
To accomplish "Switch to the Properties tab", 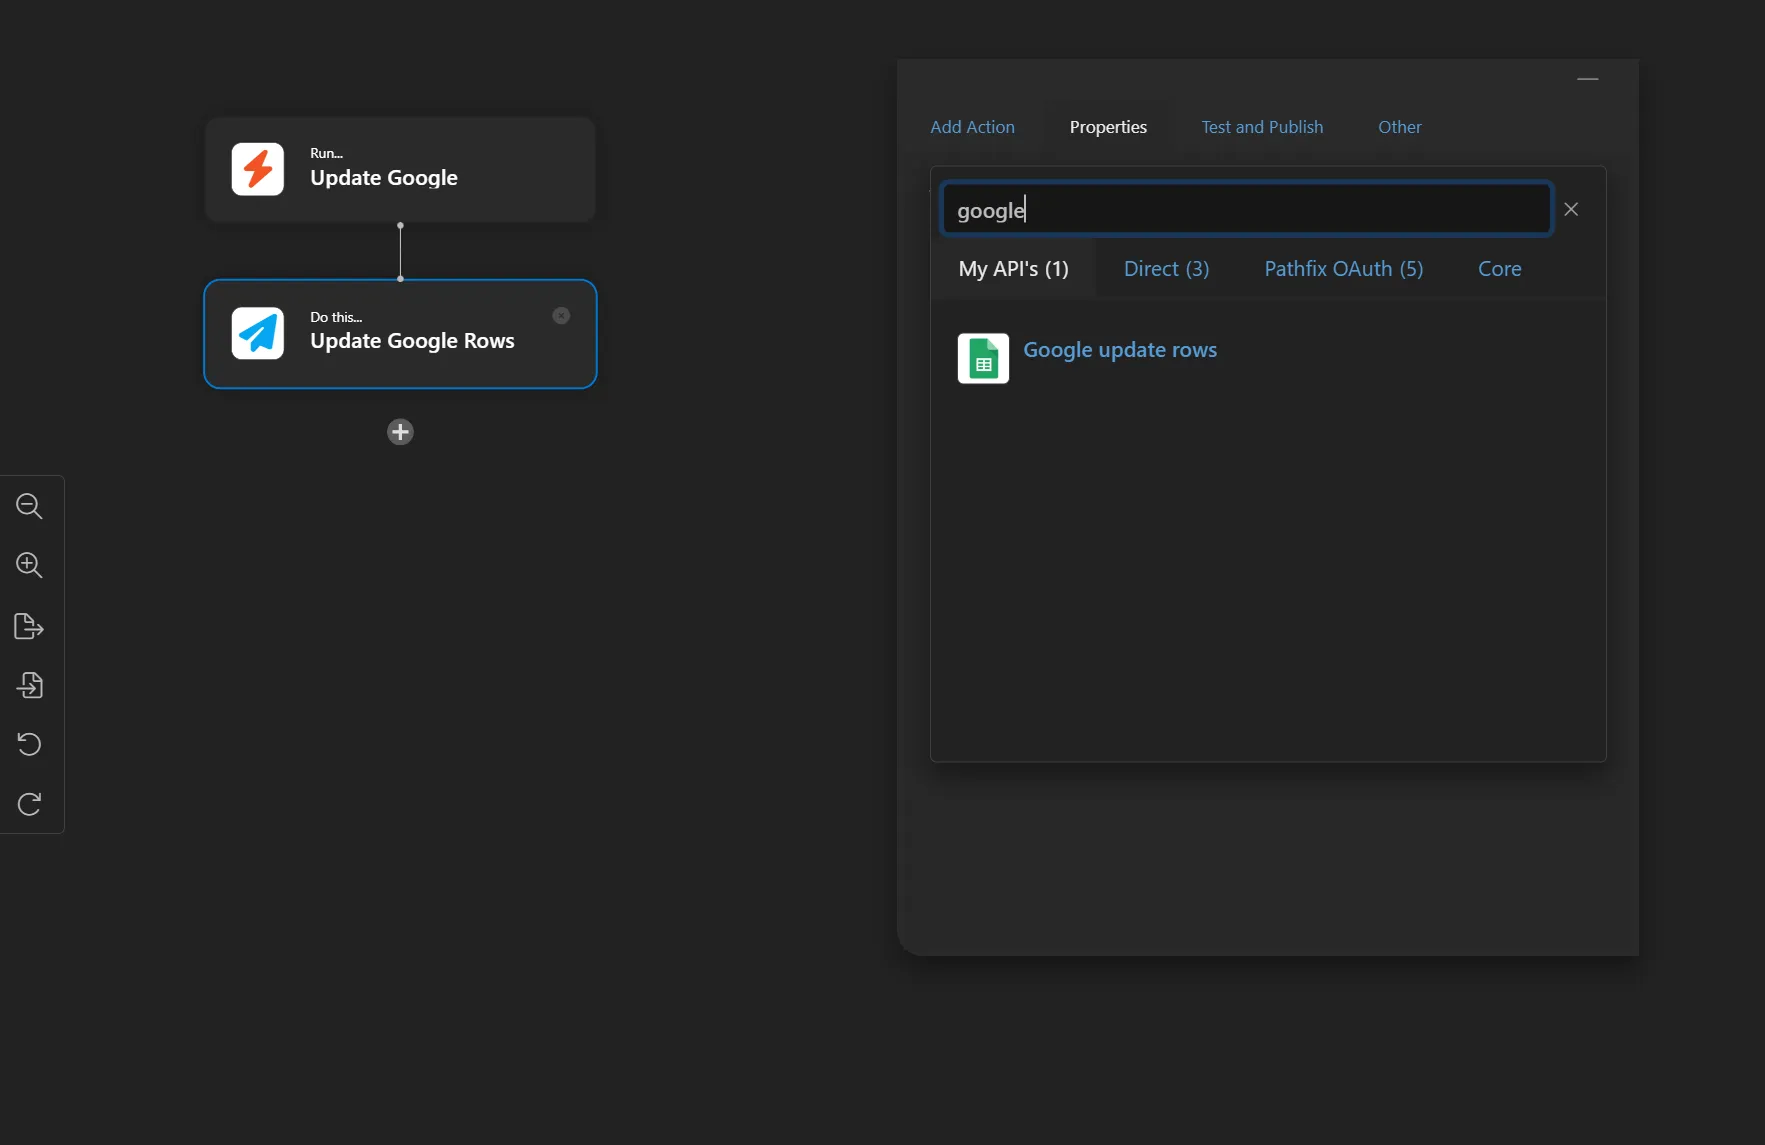I will (x=1108, y=127).
